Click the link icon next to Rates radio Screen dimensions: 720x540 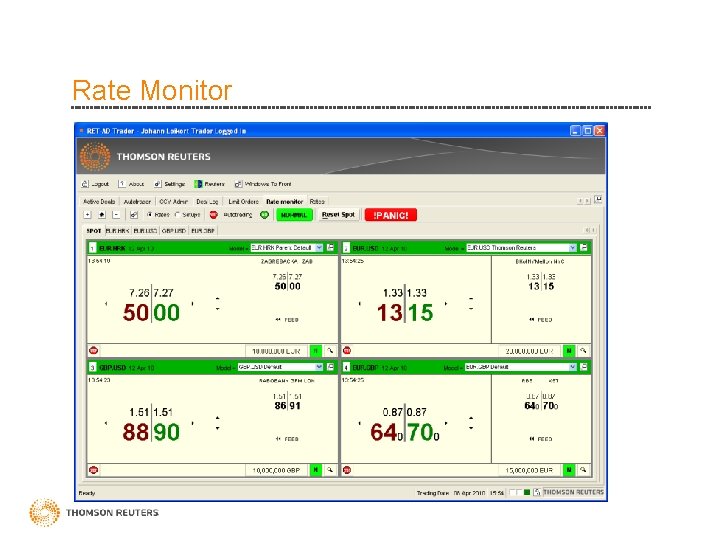point(134,215)
